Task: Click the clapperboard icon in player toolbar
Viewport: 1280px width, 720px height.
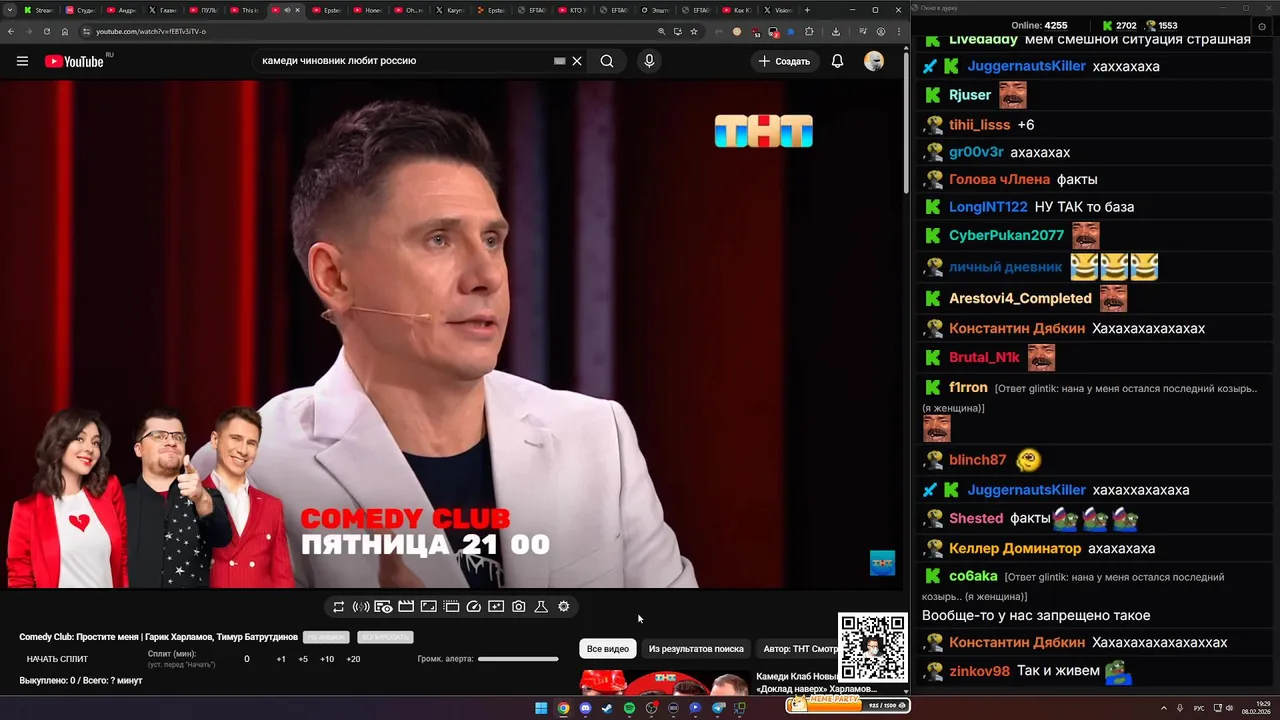Action: click(406, 607)
